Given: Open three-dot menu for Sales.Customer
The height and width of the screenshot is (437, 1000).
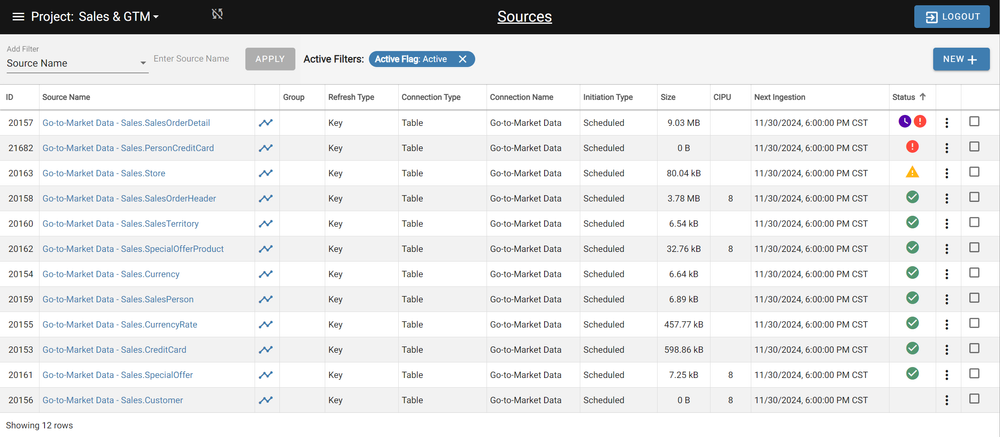Looking at the screenshot, I should pyautogui.click(x=947, y=401).
